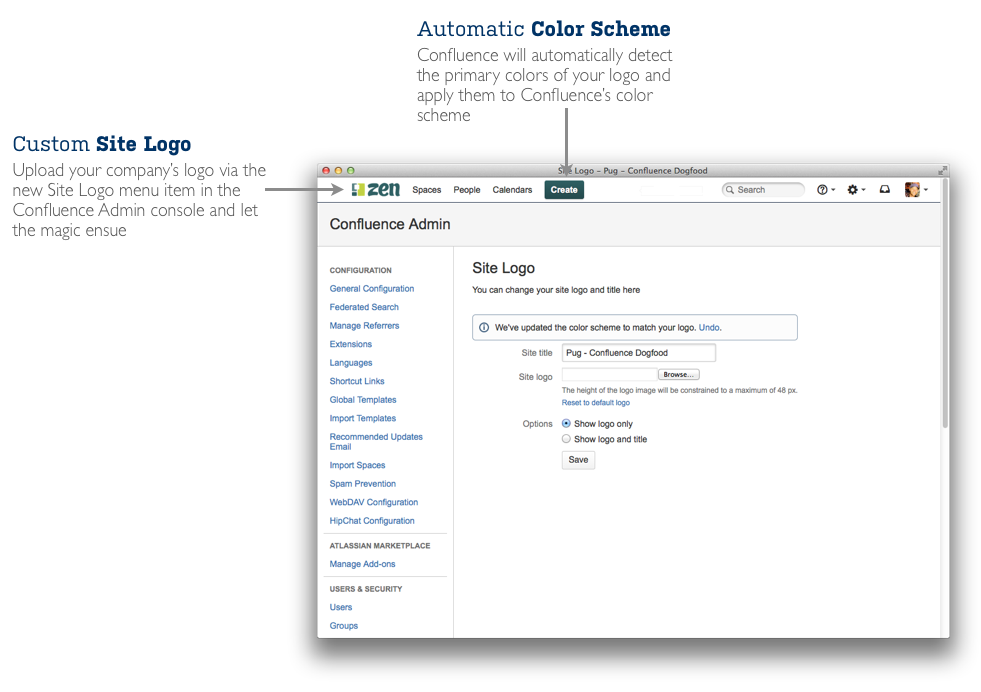Screen dimensions: 981x692
Task: Click the Browse button for site logo
Action: 678,374
